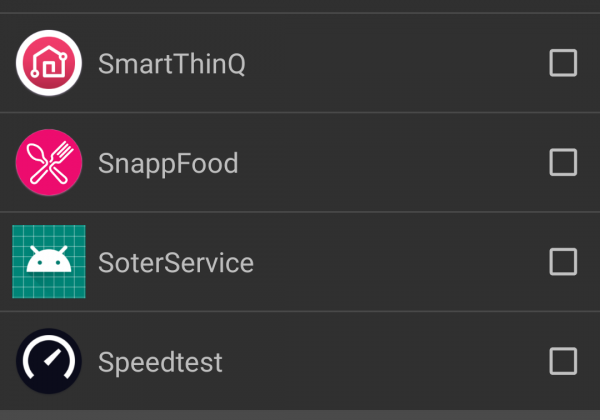Tap the SoterService green Android icon
This screenshot has width=600, height=420.
(x=49, y=262)
